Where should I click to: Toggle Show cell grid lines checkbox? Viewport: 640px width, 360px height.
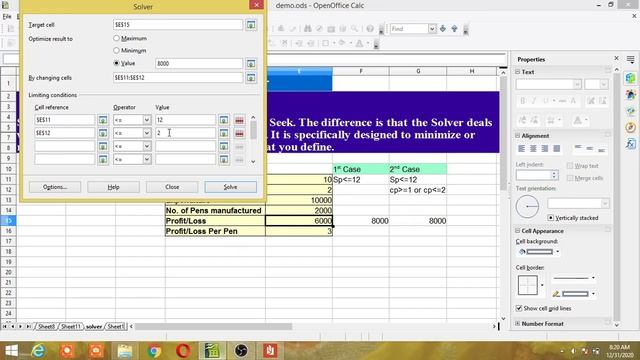point(519,308)
